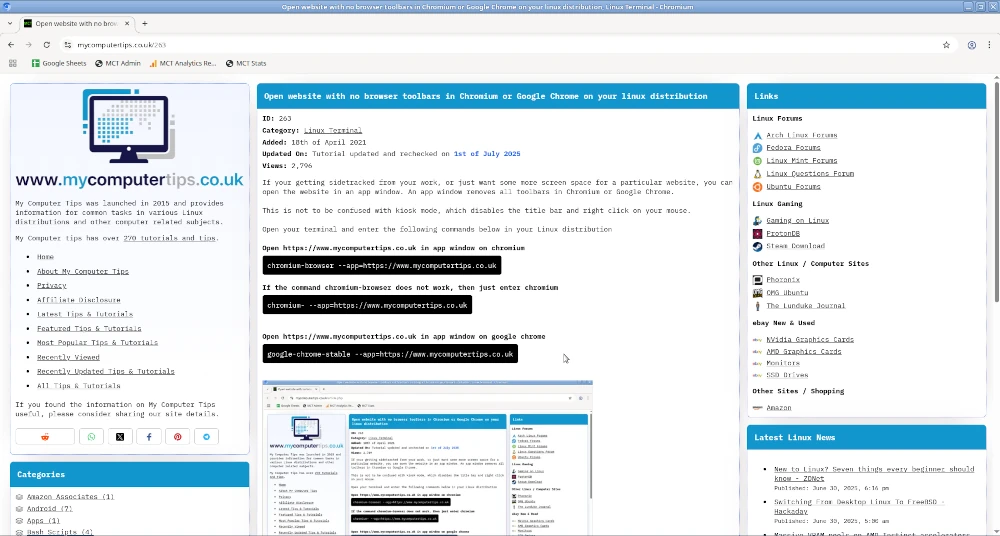This screenshot has width=1000, height=536.
Task: Share this site on X
Action: (x=120, y=437)
